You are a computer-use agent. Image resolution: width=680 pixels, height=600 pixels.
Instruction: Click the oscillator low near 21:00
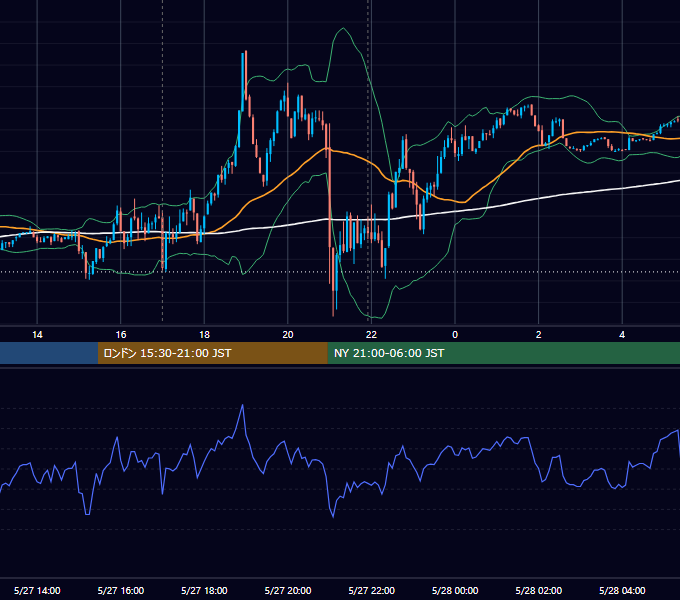(x=333, y=517)
